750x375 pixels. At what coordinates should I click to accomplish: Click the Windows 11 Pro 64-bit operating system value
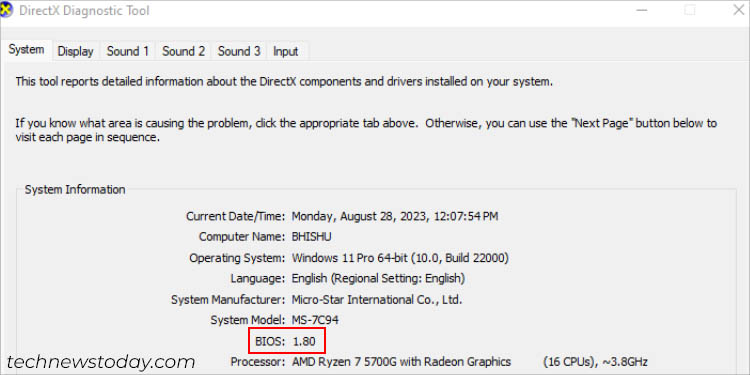[400, 258]
